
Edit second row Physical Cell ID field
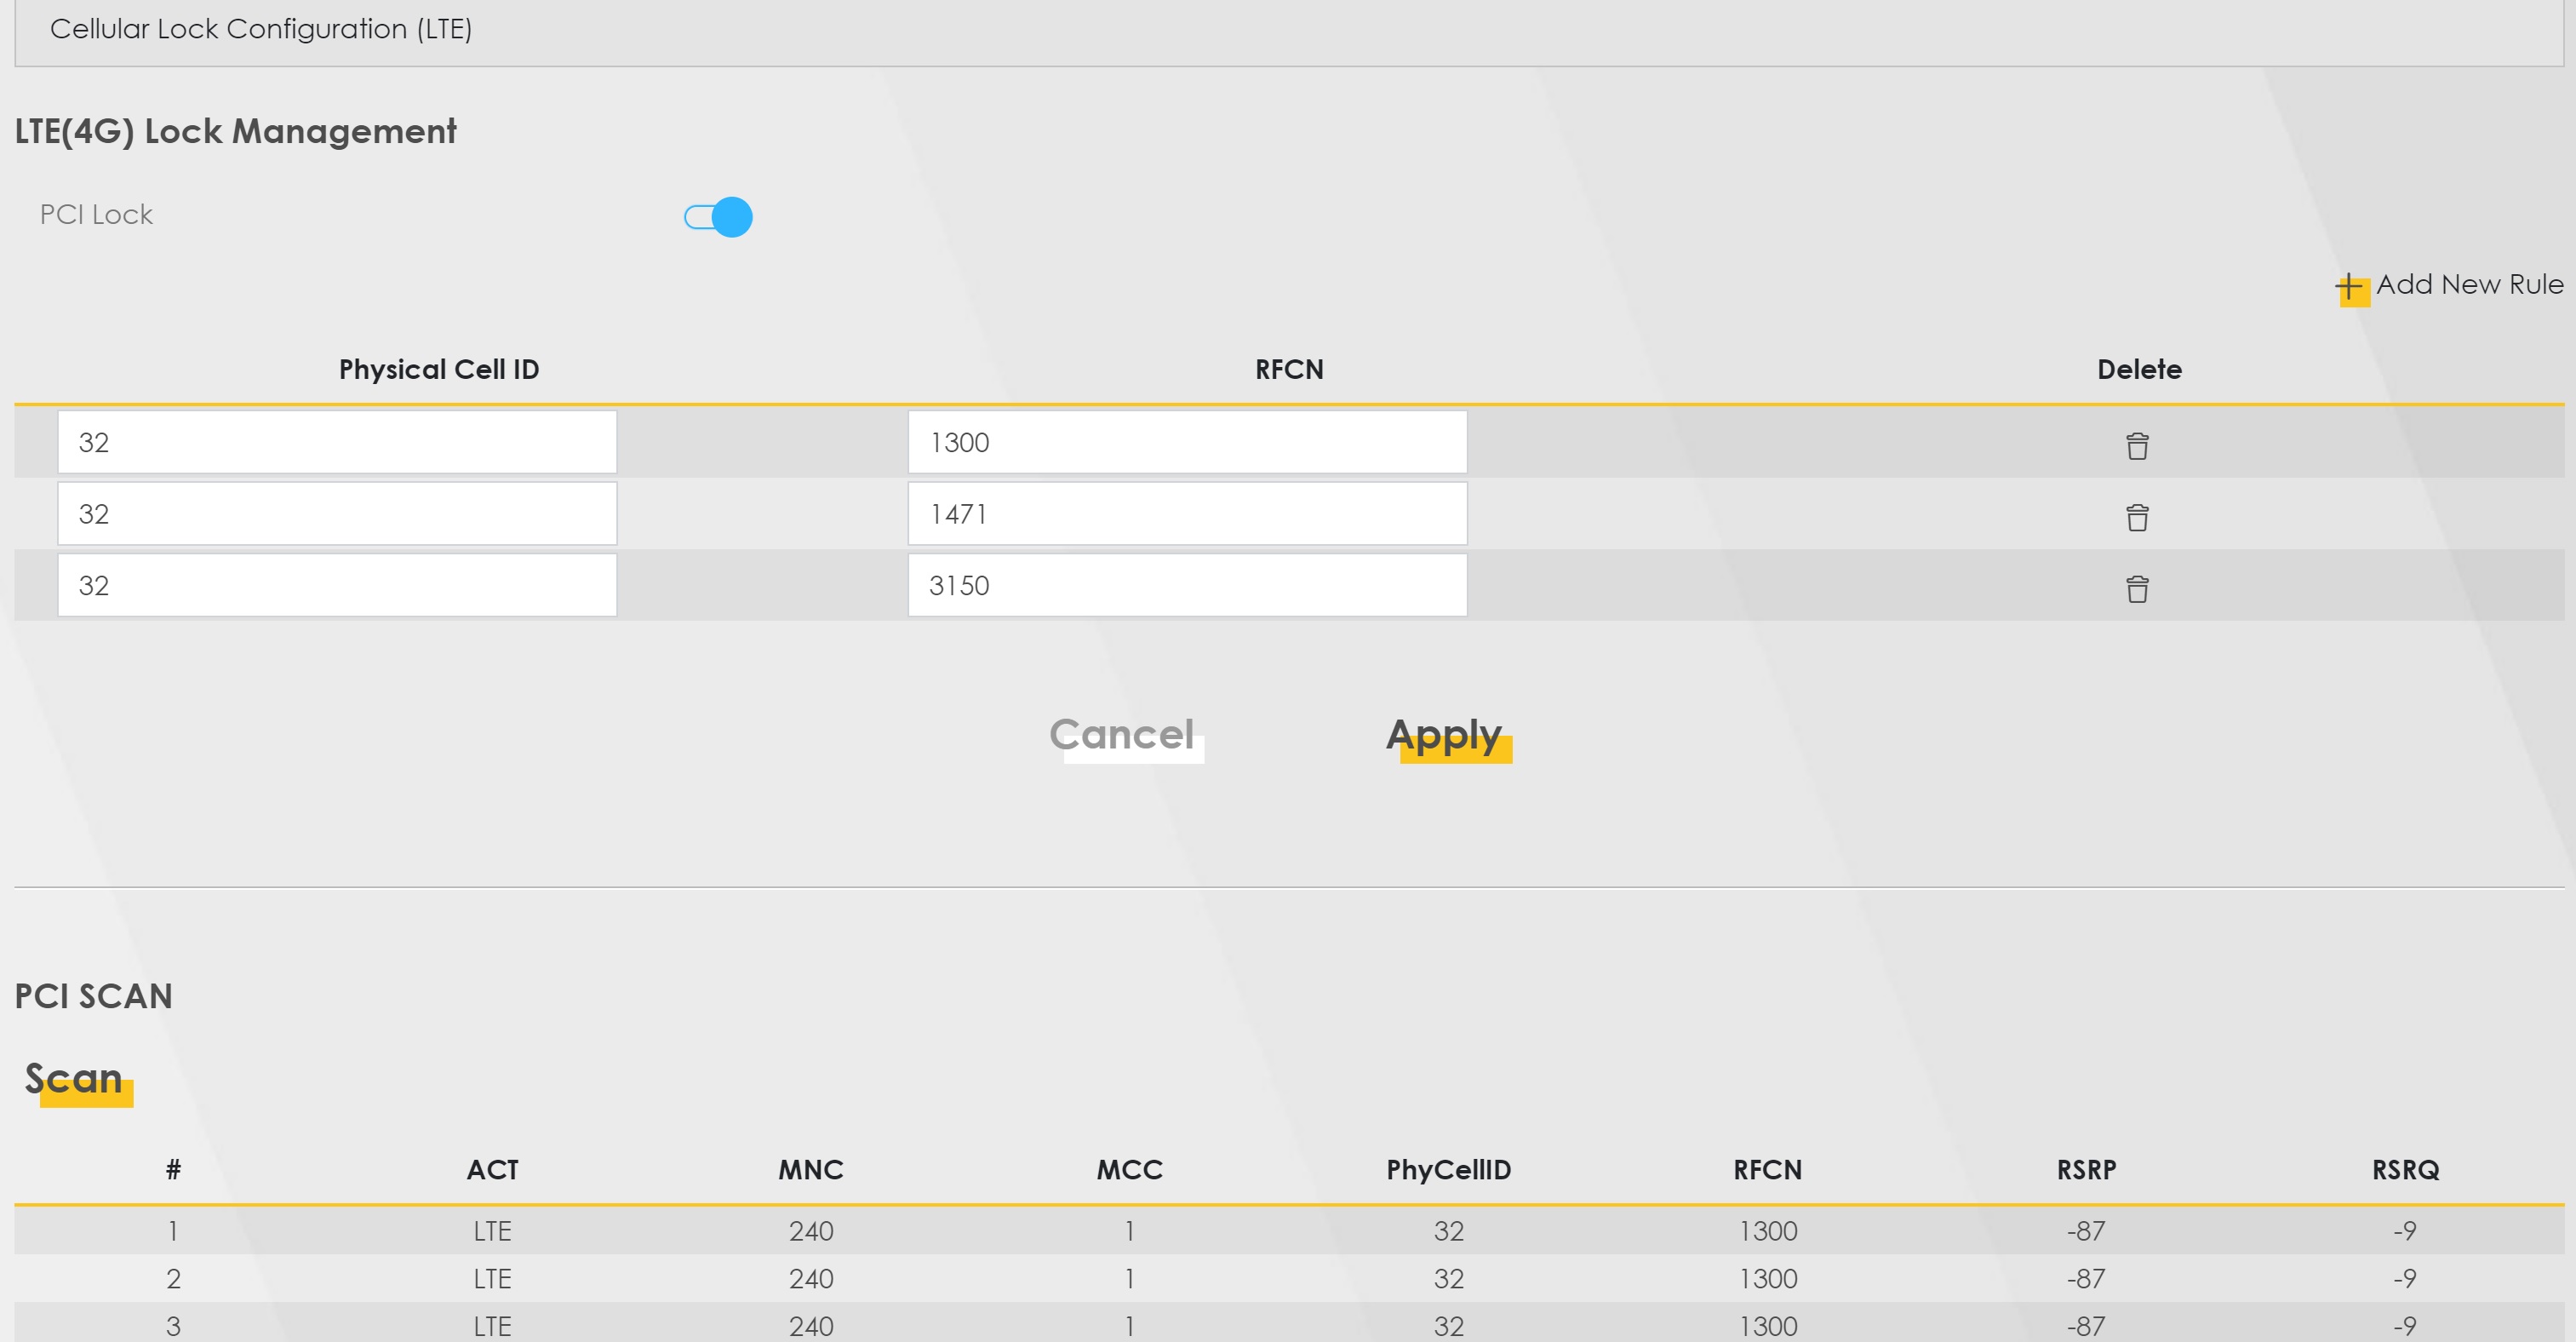pos(337,514)
